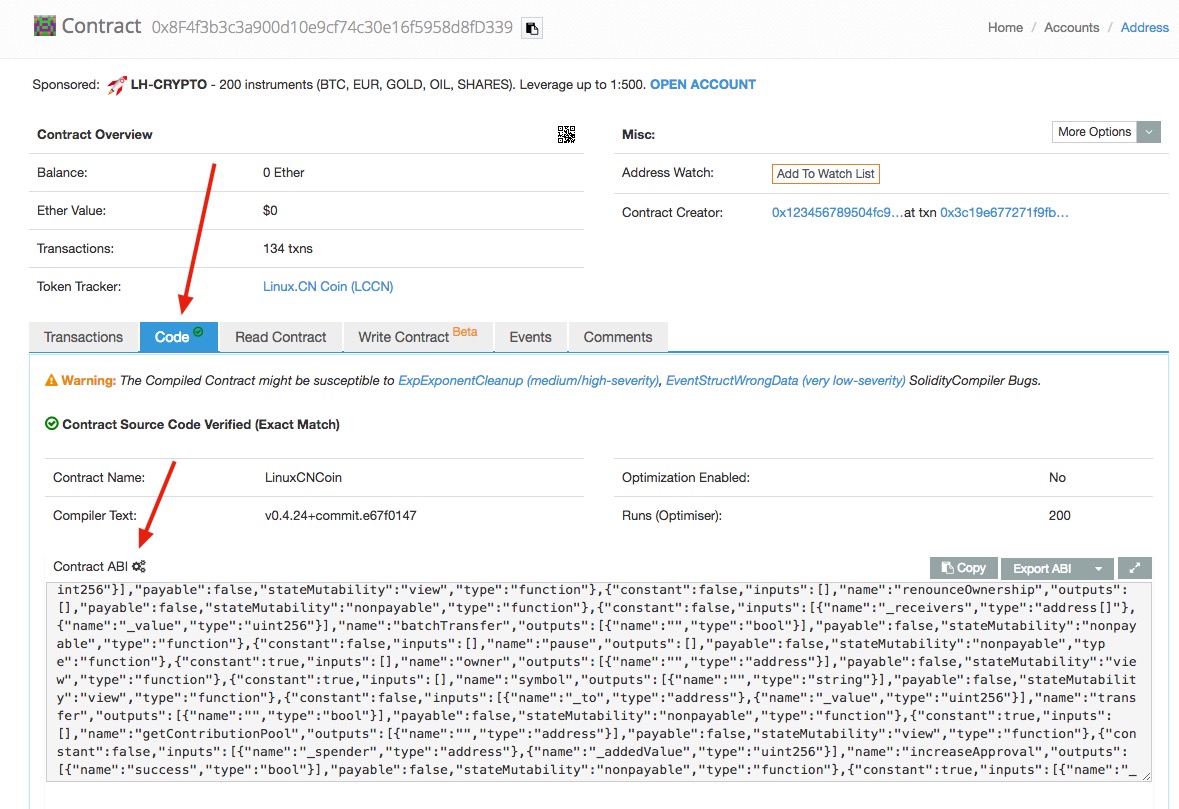
Task: Expand the ABI box with fullscreen icon
Action: click(1135, 568)
